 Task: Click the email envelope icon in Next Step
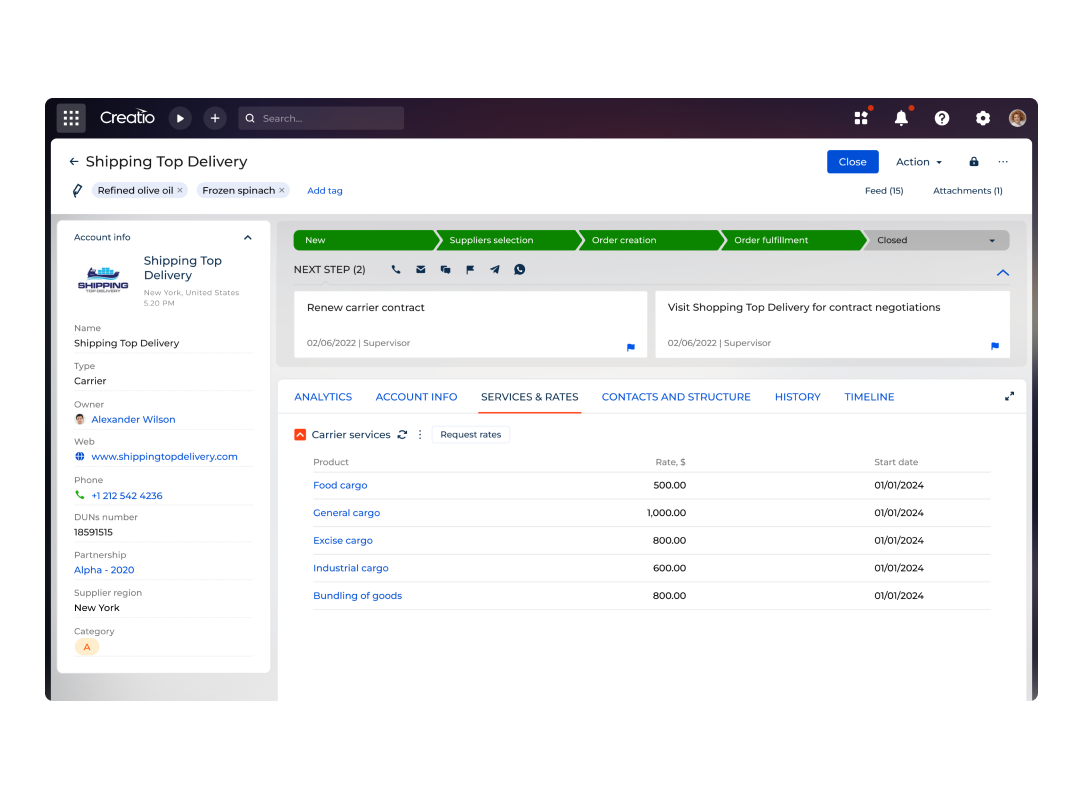(421, 270)
